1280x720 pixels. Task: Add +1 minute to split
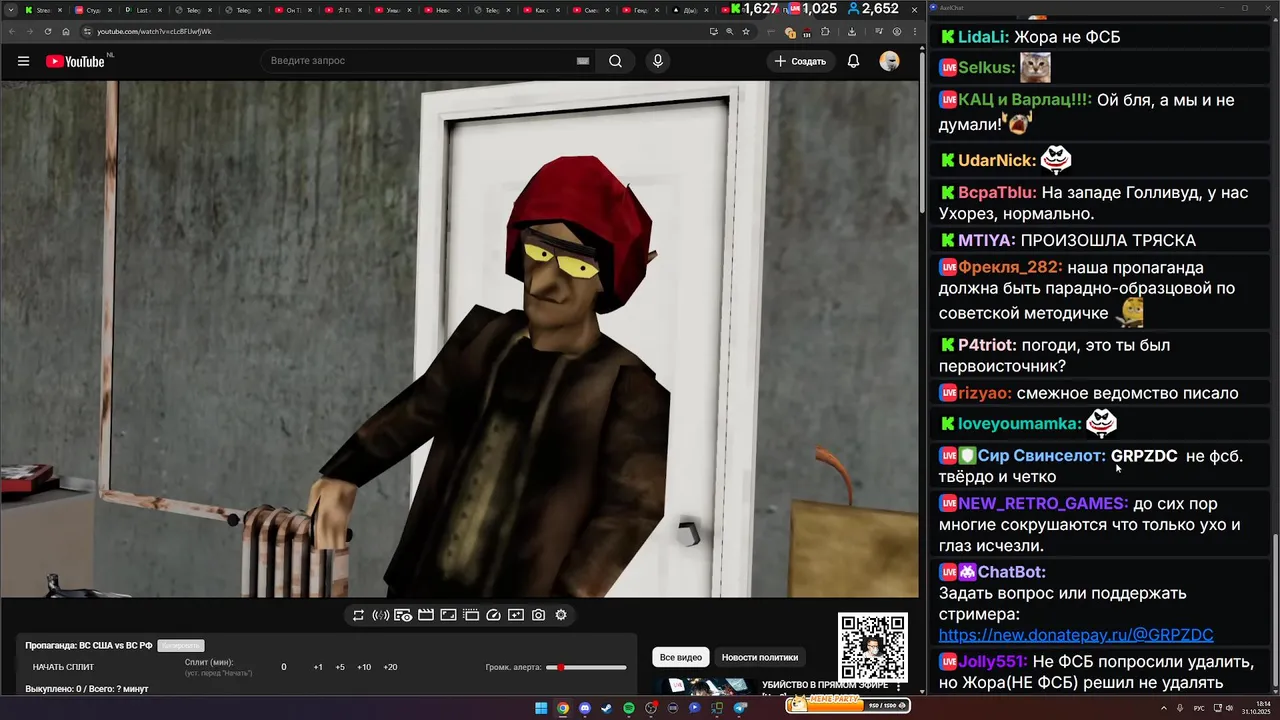point(318,667)
